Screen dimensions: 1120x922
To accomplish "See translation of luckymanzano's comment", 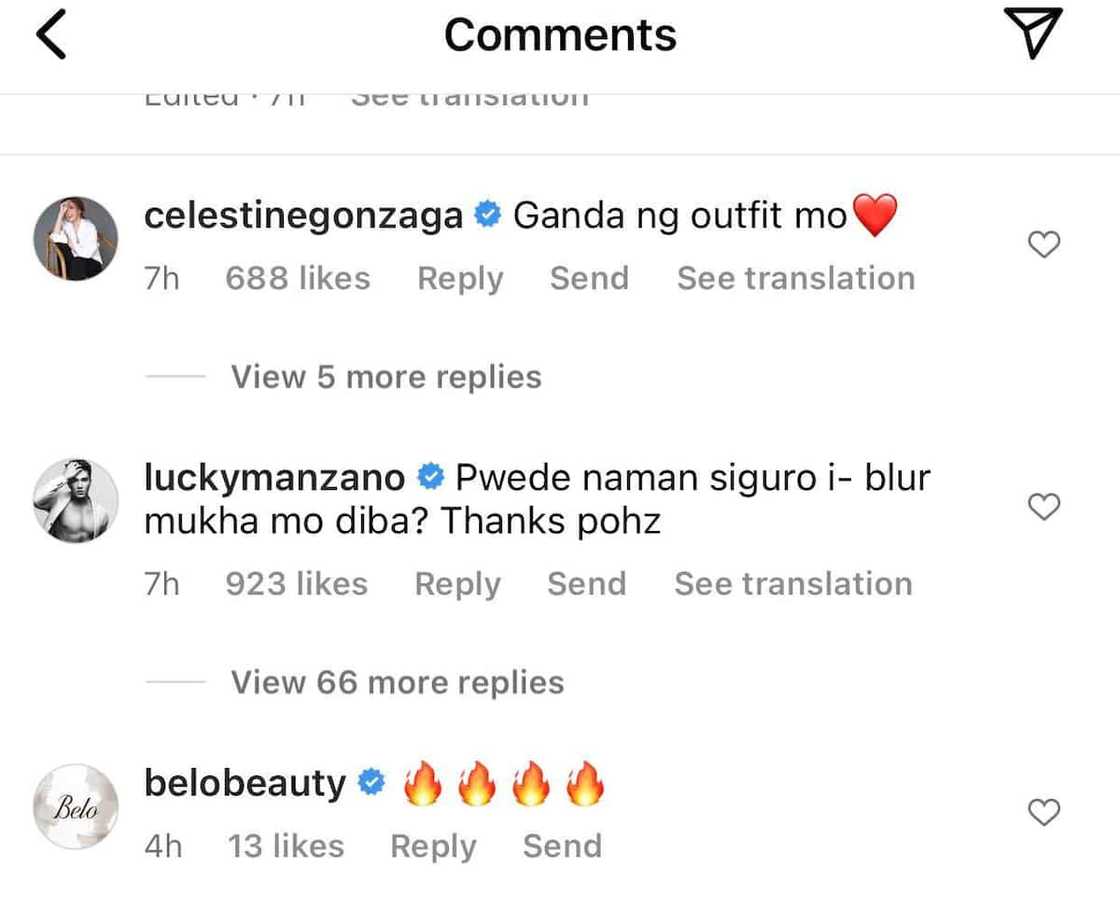I will click(793, 584).
